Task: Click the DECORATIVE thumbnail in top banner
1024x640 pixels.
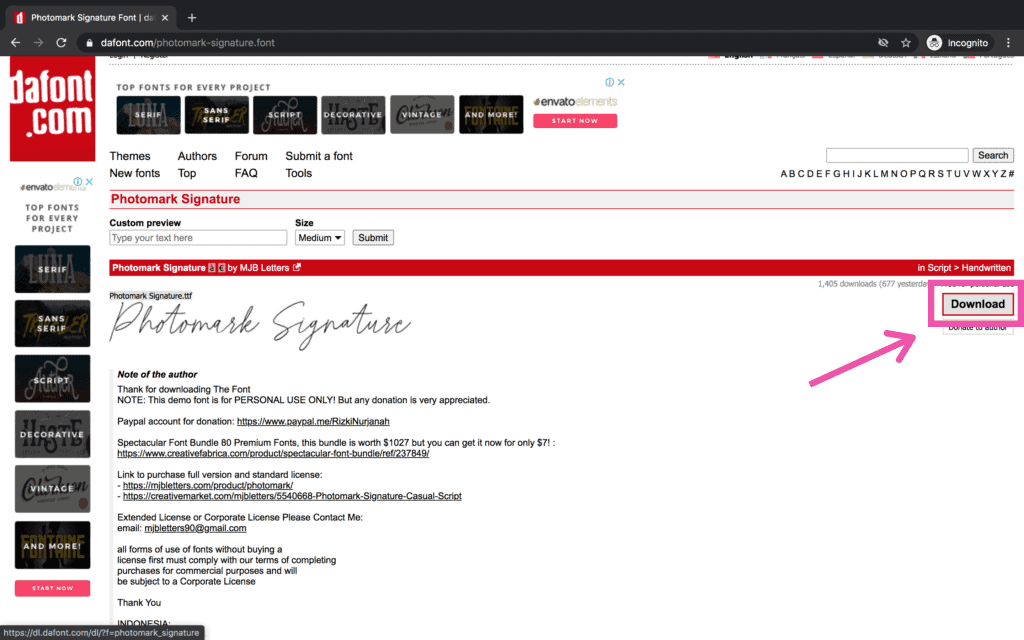Action: [x=353, y=115]
